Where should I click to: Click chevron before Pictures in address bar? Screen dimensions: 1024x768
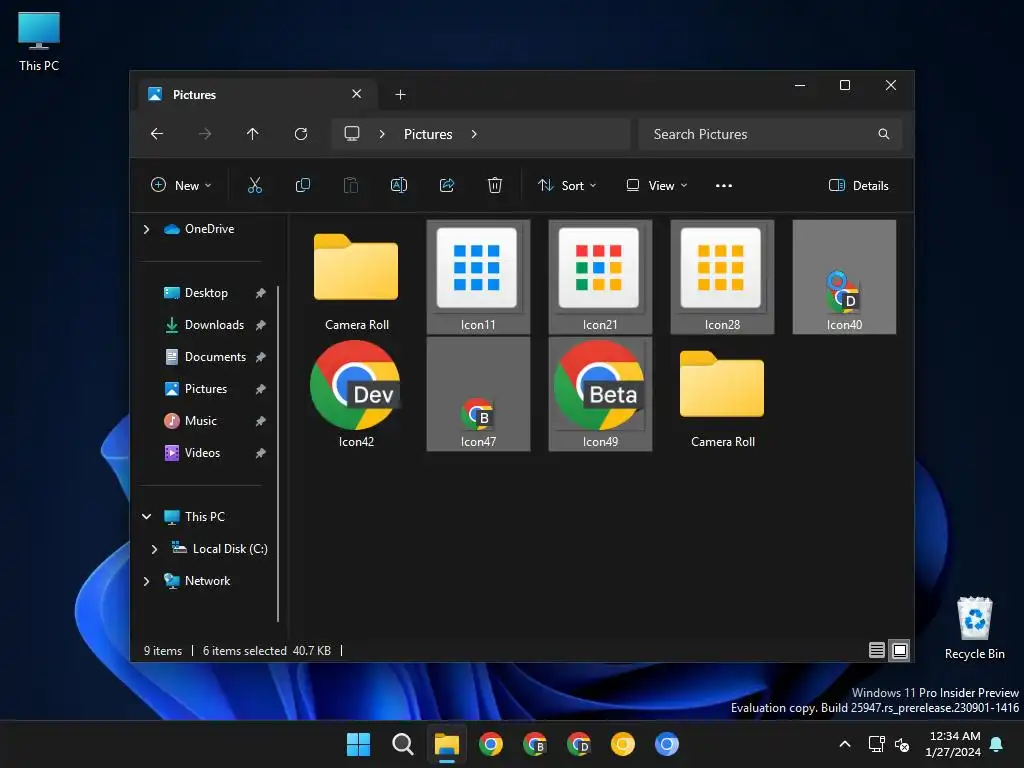click(x=382, y=134)
